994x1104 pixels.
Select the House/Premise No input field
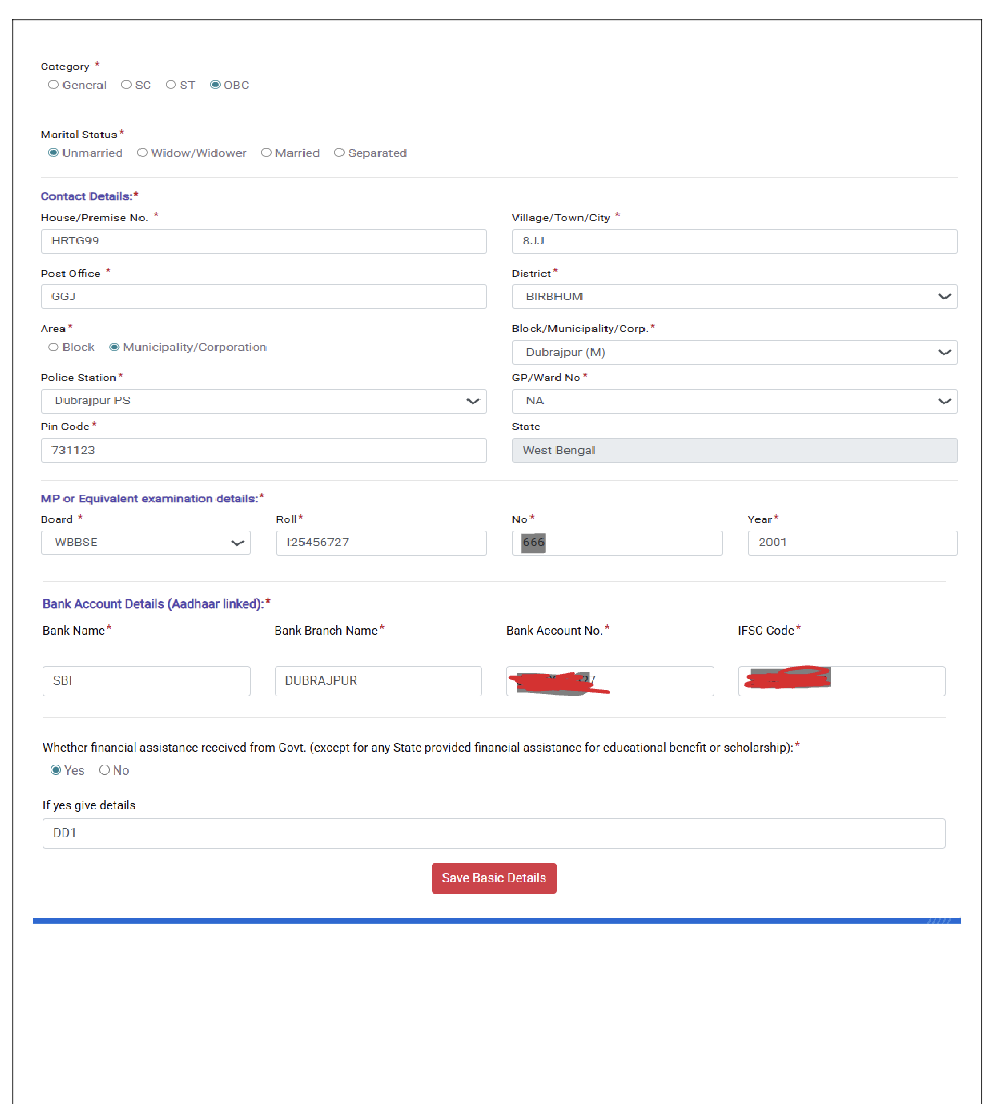263,241
